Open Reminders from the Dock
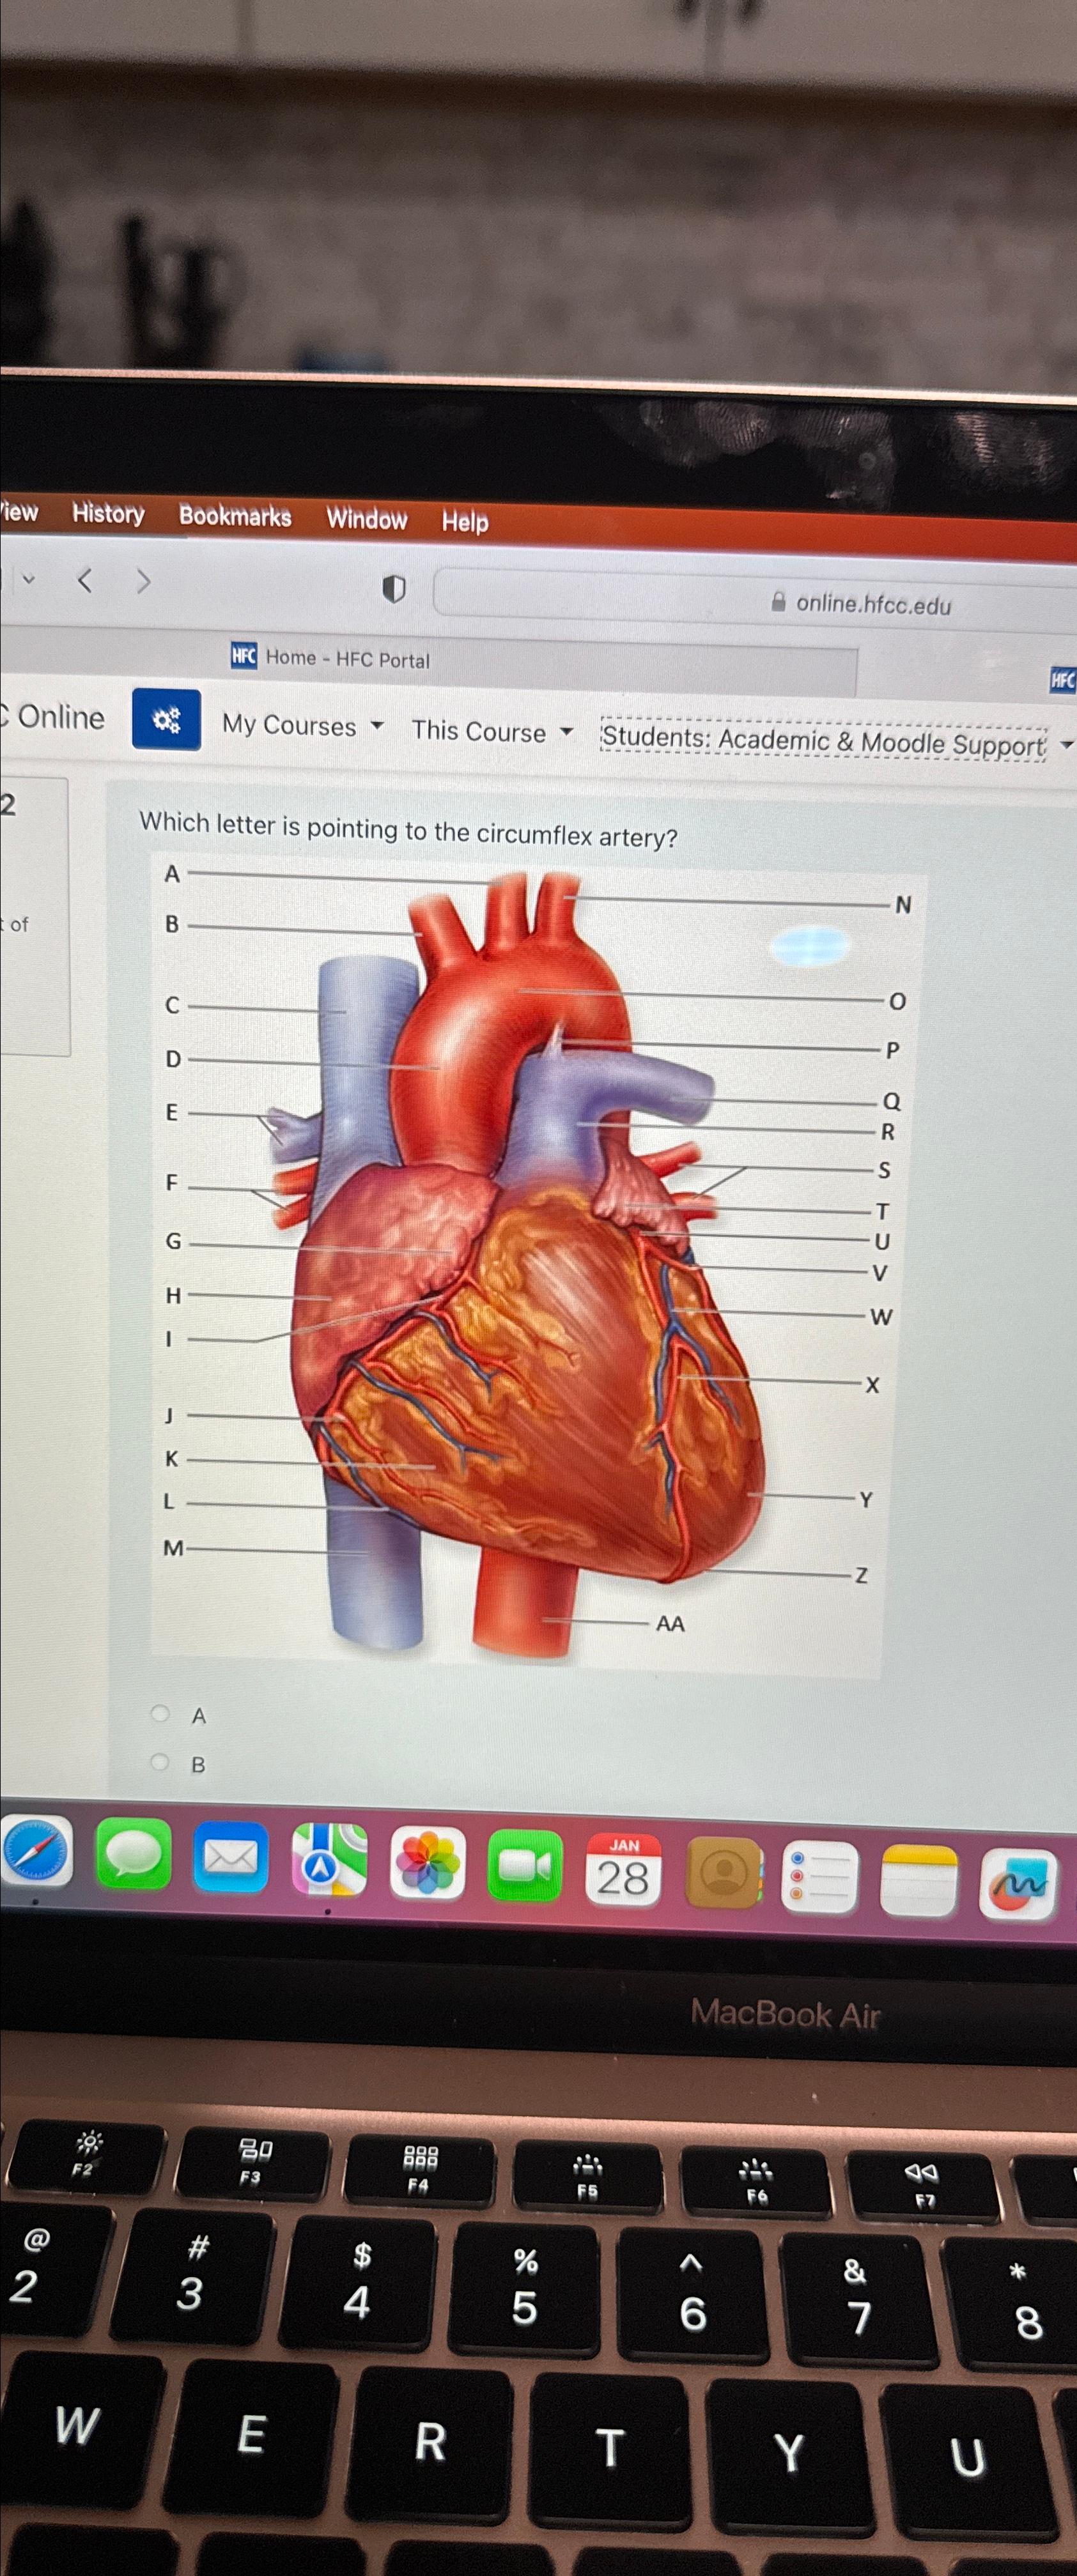Image resolution: width=1077 pixels, height=2576 pixels. [819, 1872]
